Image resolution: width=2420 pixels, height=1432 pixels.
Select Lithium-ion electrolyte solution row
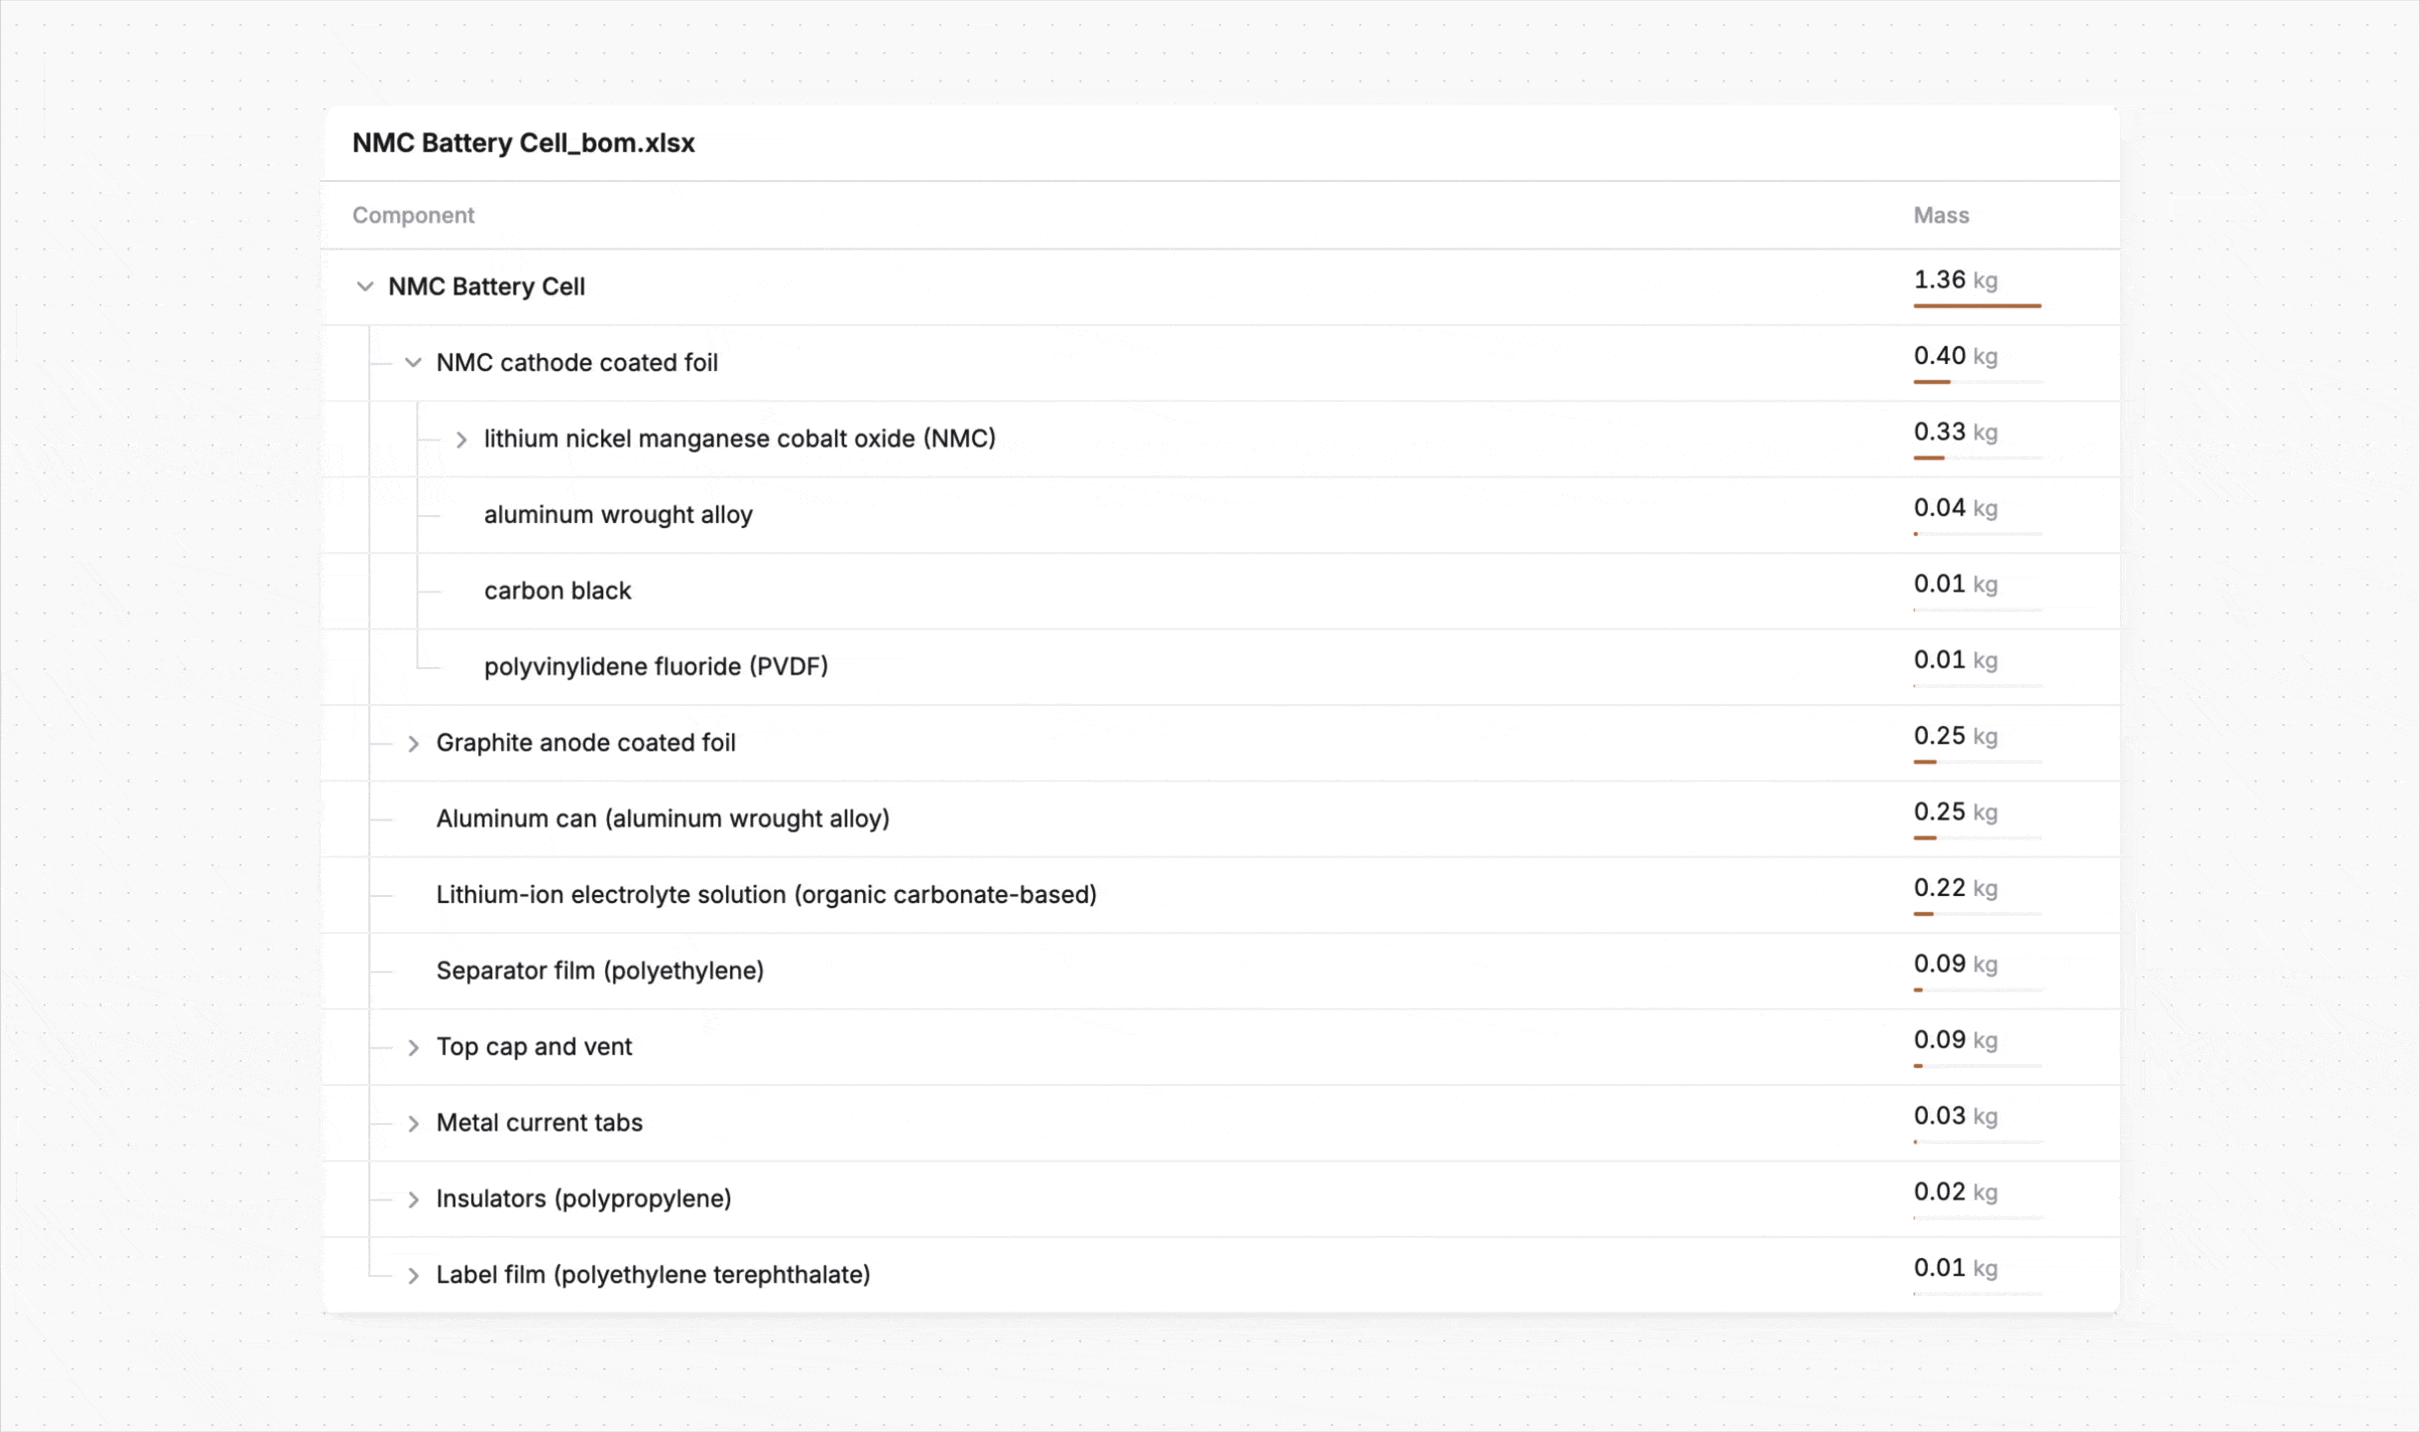coord(765,895)
